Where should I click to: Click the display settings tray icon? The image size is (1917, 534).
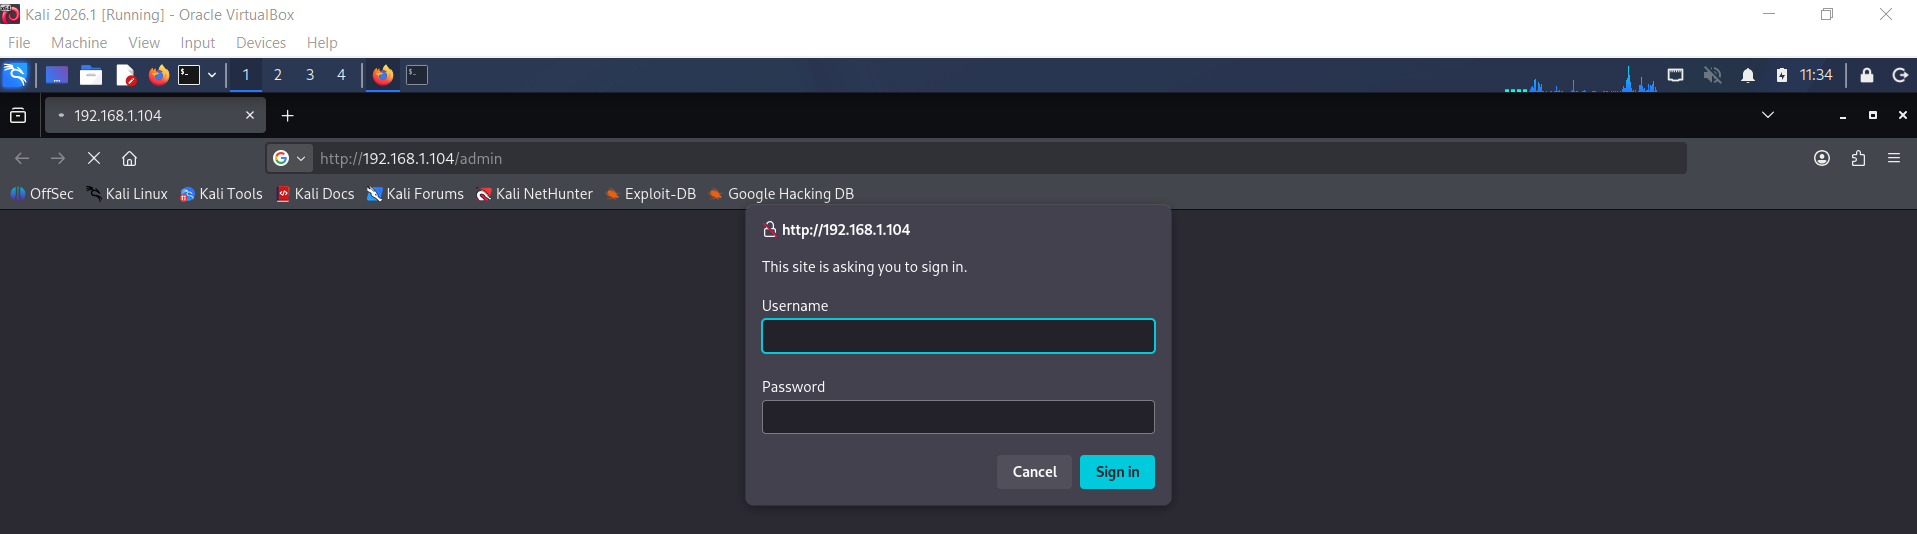1676,75
